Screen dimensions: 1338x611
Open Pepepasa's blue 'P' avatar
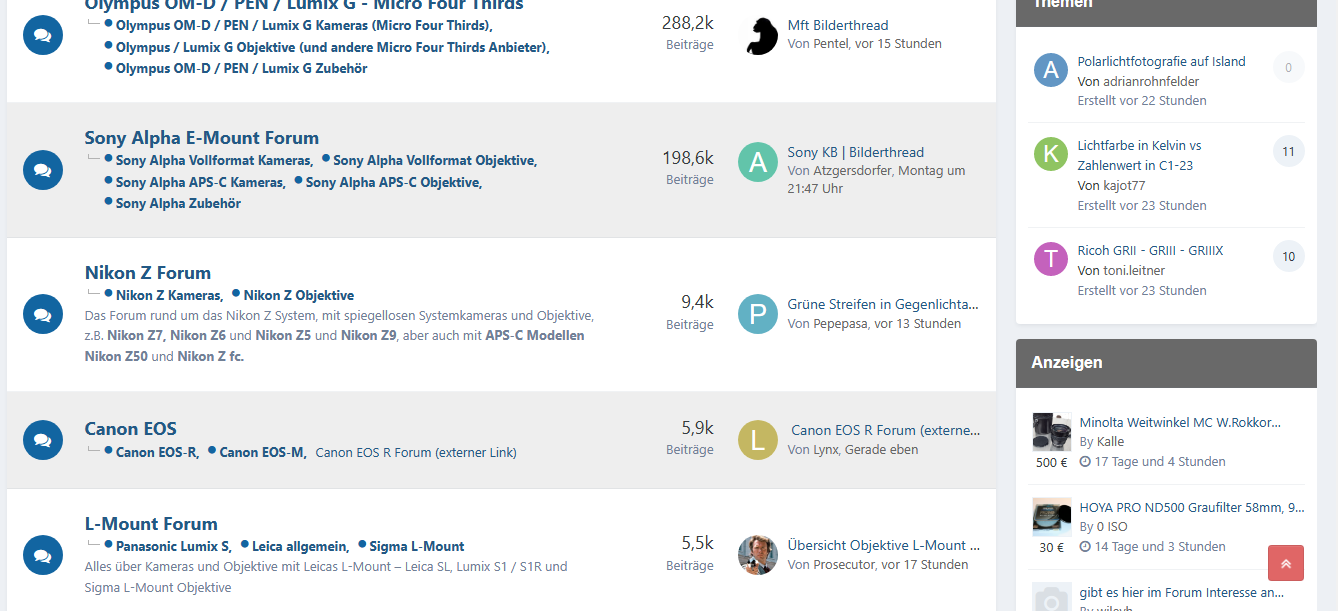click(x=757, y=314)
